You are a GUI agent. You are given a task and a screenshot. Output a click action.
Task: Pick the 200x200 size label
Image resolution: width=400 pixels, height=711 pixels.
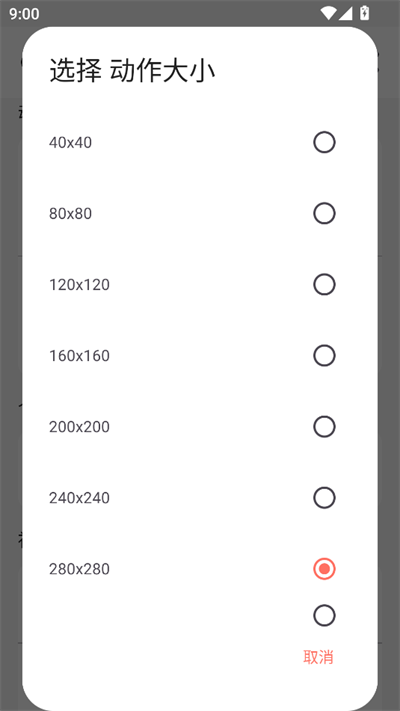[79, 427]
